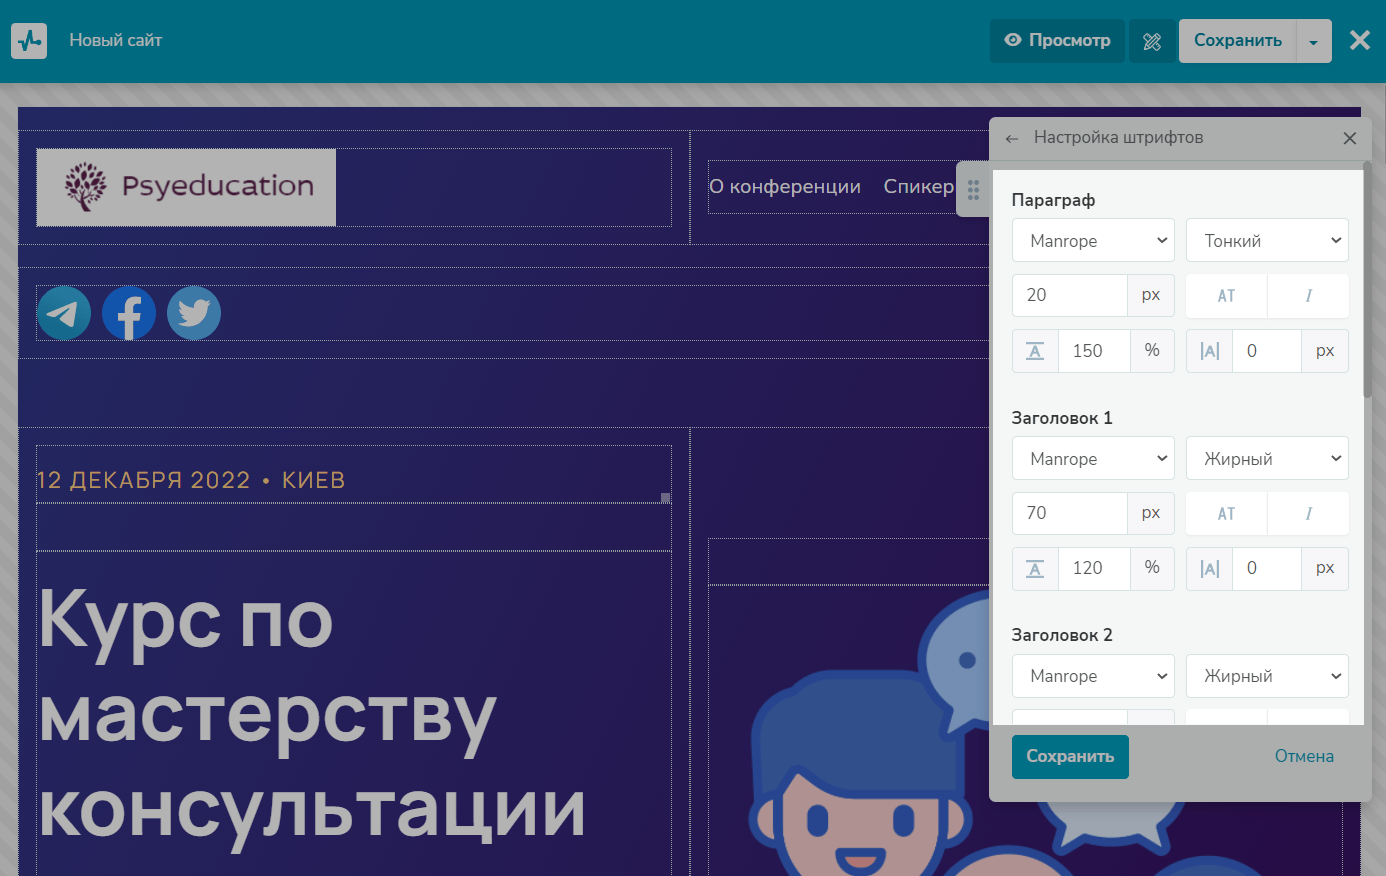Click Отмена in the font panel

pyautogui.click(x=1304, y=757)
